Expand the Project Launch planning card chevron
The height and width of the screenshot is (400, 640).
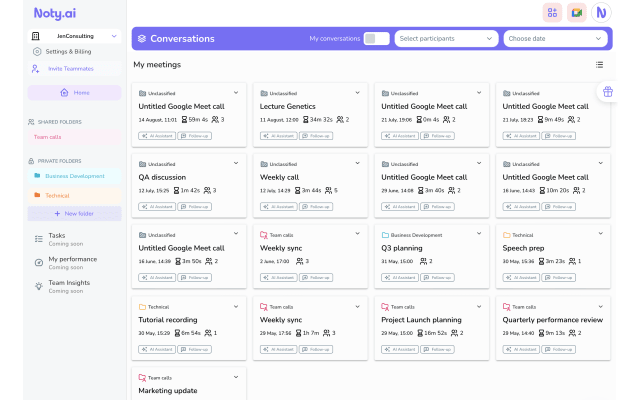(479, 307)
